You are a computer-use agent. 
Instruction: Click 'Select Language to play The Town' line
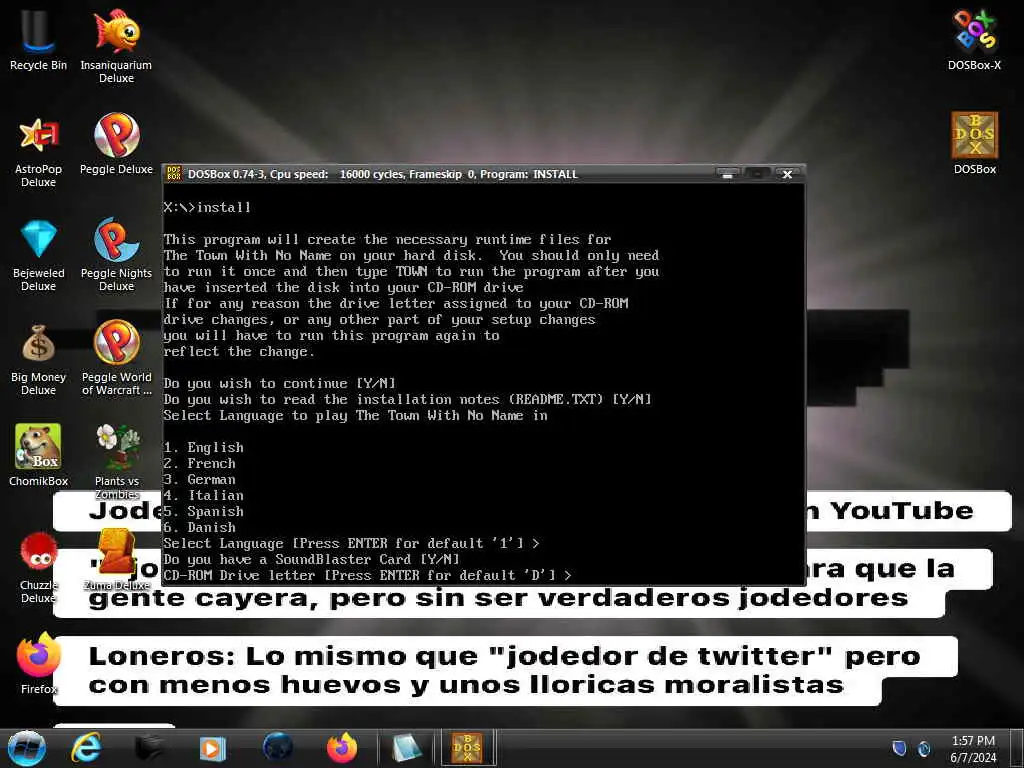click(x=355, y=415)
